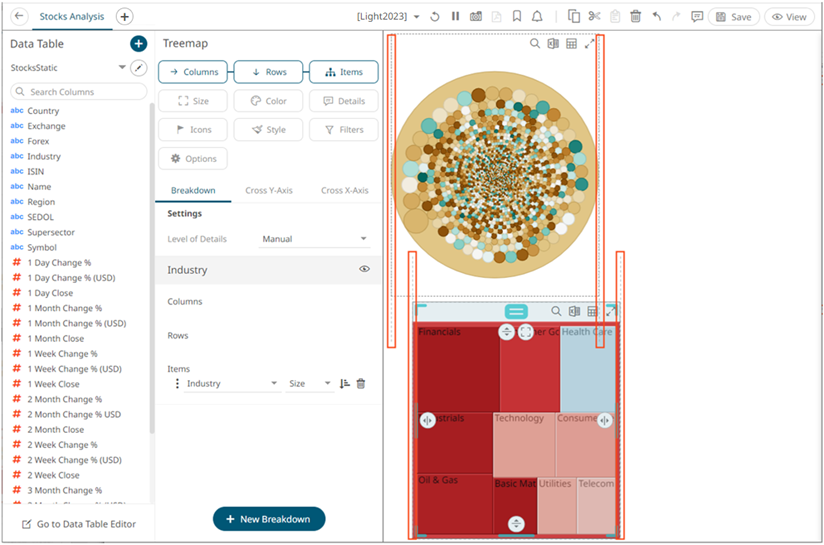Toggle Industry breakdown visibility eye icon
Viewport: 824px width, 545px height.
pyautogui.click(x=364, y=270)
